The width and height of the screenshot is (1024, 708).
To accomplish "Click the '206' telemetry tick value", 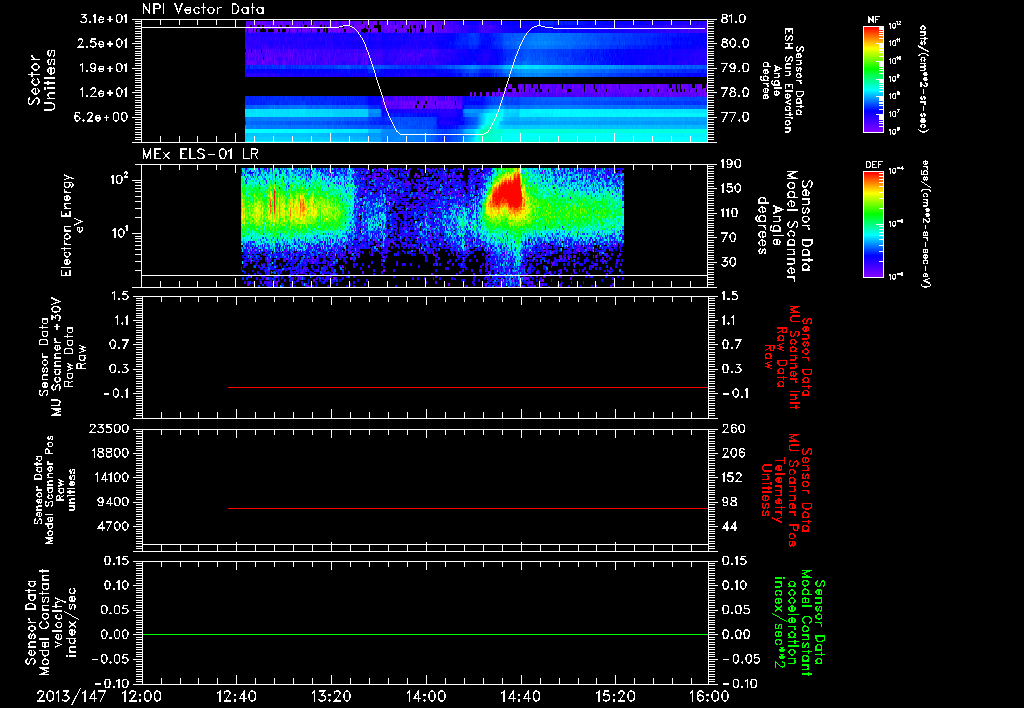I will 732,453.
